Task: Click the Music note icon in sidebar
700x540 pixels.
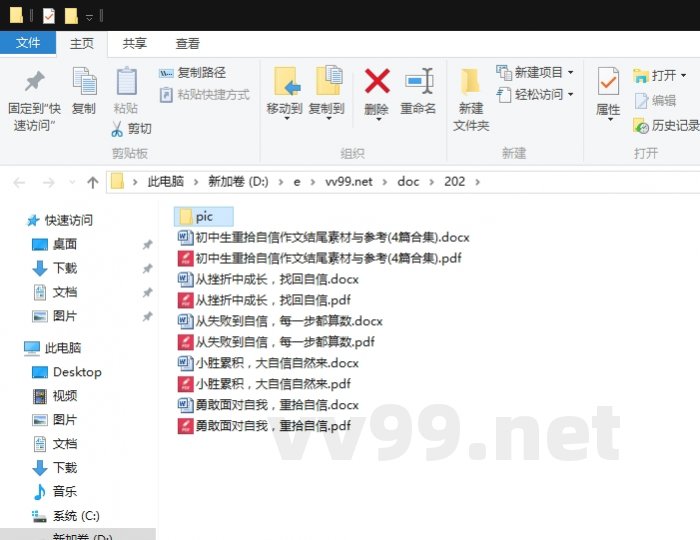Action: pos(40,492)
